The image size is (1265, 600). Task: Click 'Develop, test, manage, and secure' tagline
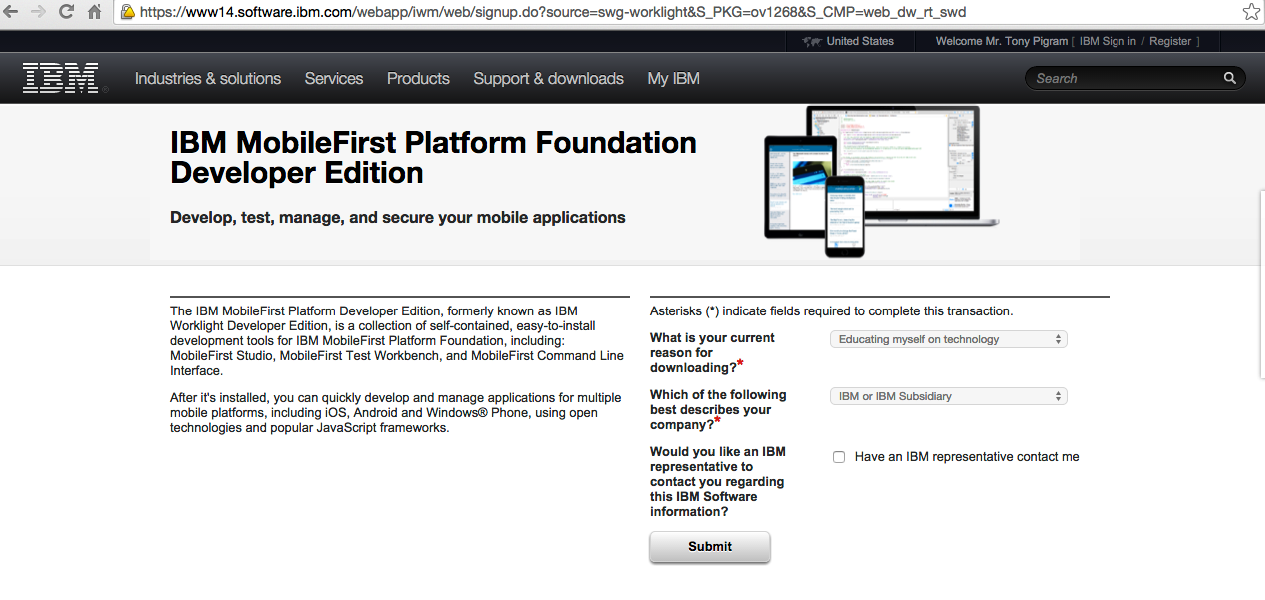[x=398, y=217]
